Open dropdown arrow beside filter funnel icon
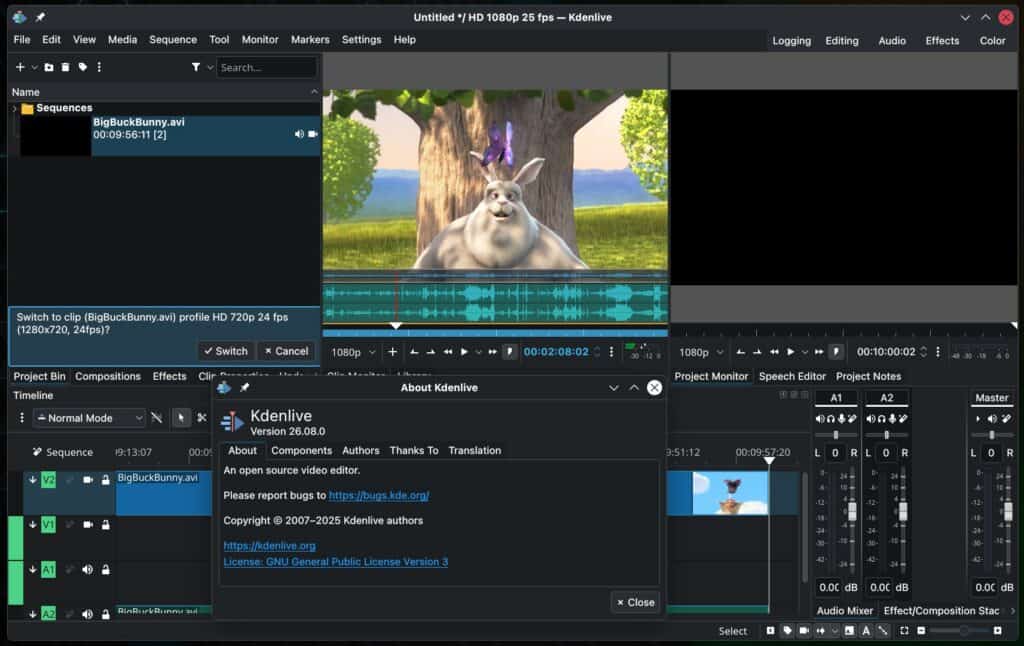The width and height of the screenshot is (1024, 646). [x=210, y=67]
